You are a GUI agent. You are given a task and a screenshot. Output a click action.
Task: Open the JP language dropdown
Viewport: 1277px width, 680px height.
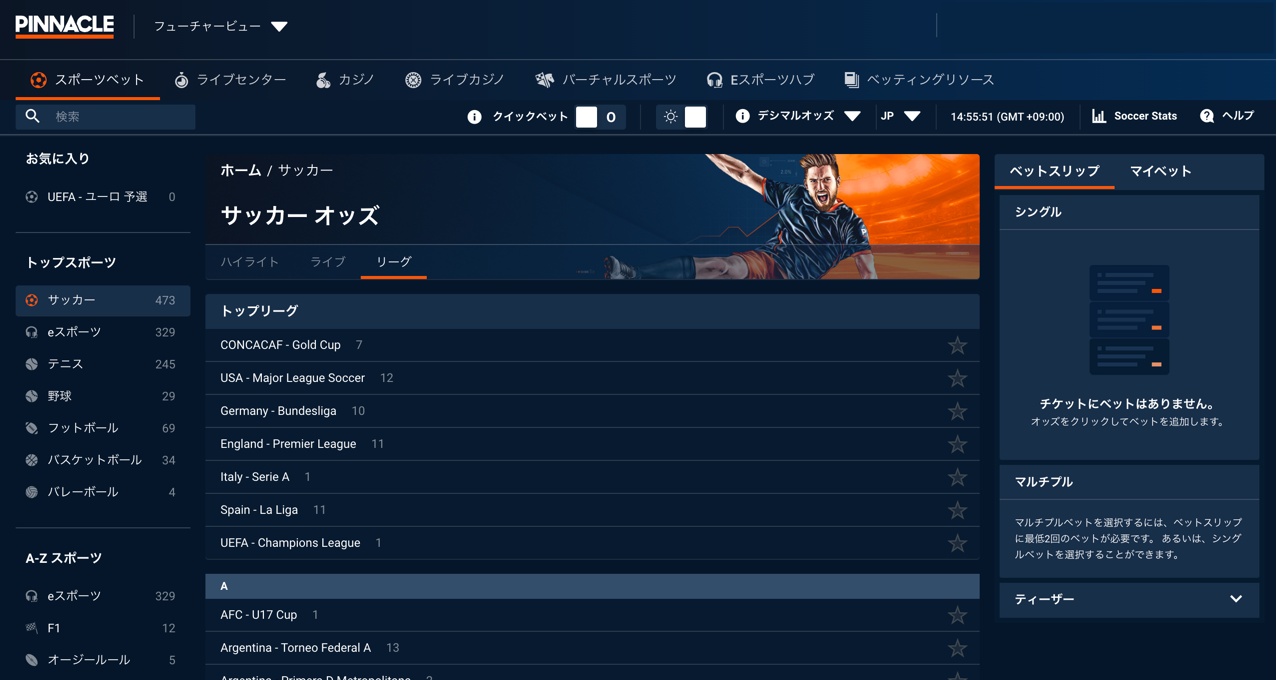[x=900, y=116]
